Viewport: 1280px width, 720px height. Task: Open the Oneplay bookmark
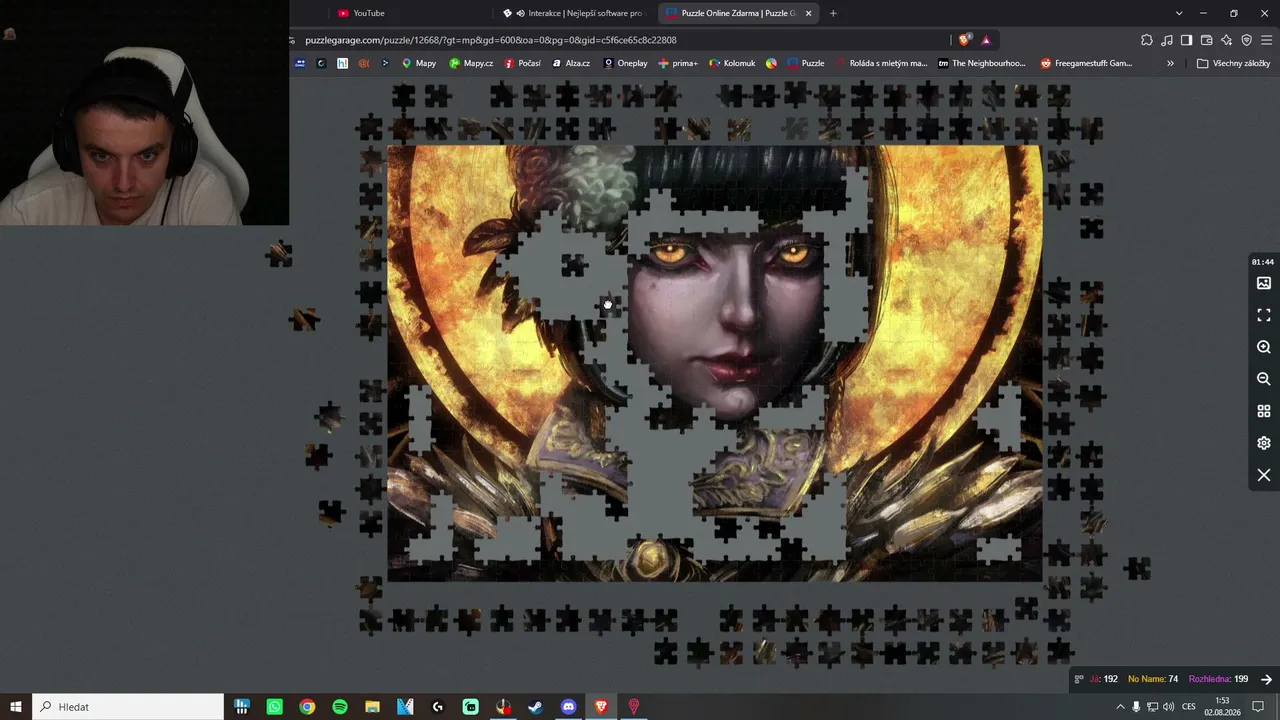click(x=625, y=63)
